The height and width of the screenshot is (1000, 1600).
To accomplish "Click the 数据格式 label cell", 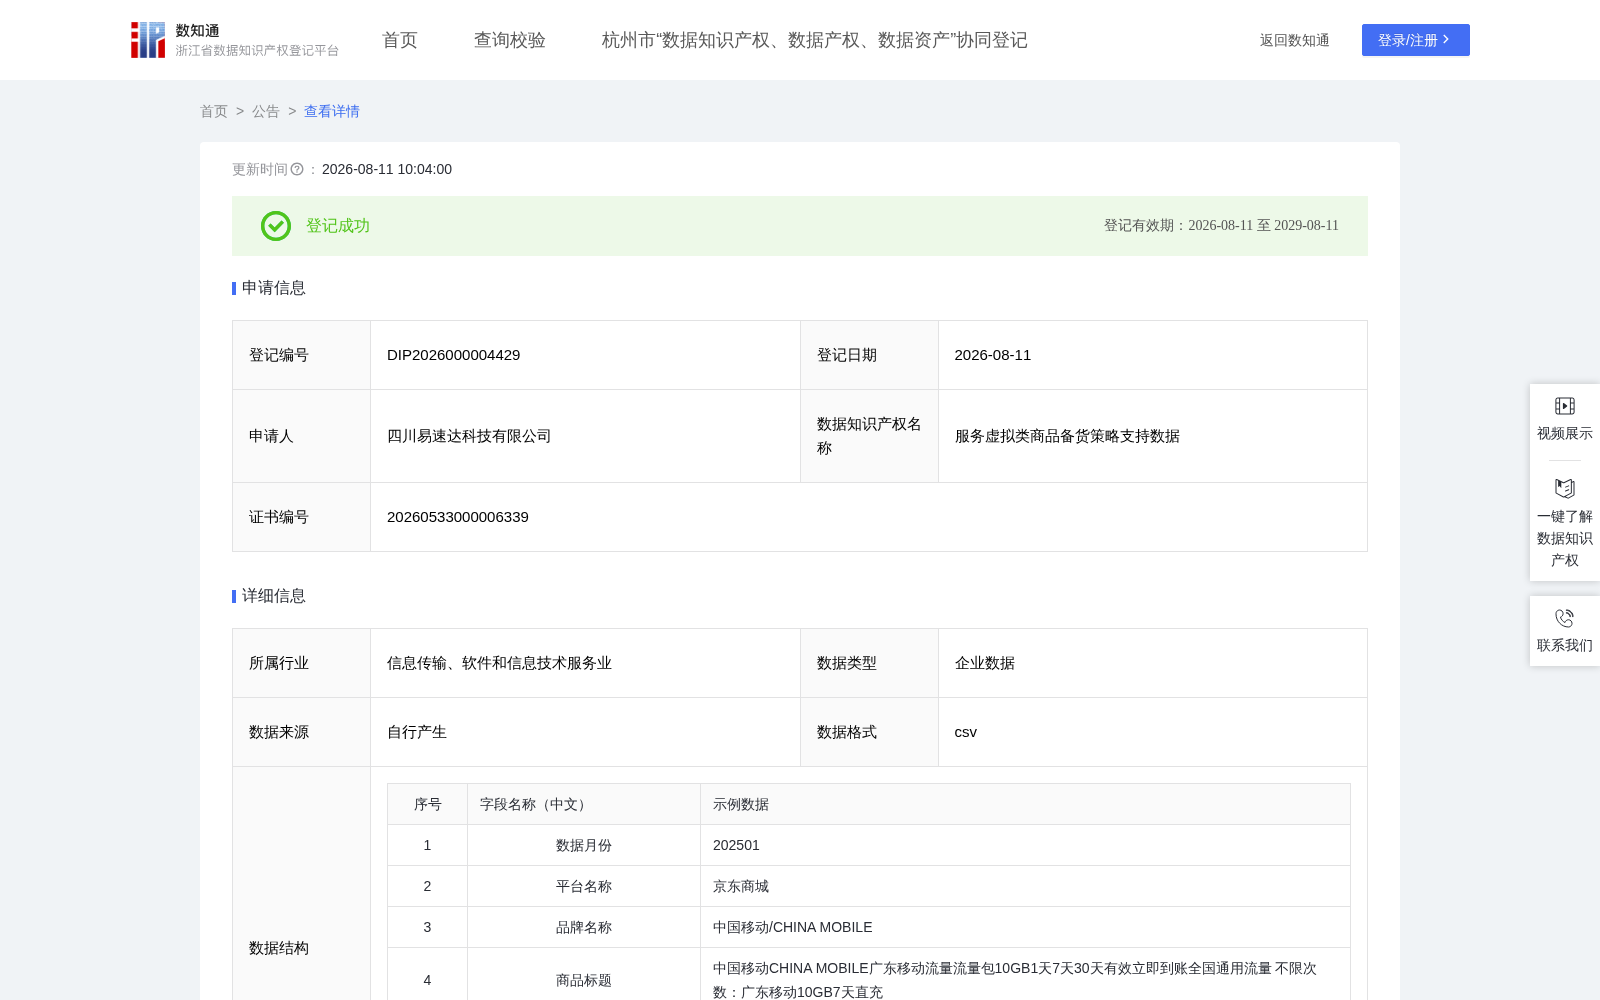I will click(x=869, y=732).
